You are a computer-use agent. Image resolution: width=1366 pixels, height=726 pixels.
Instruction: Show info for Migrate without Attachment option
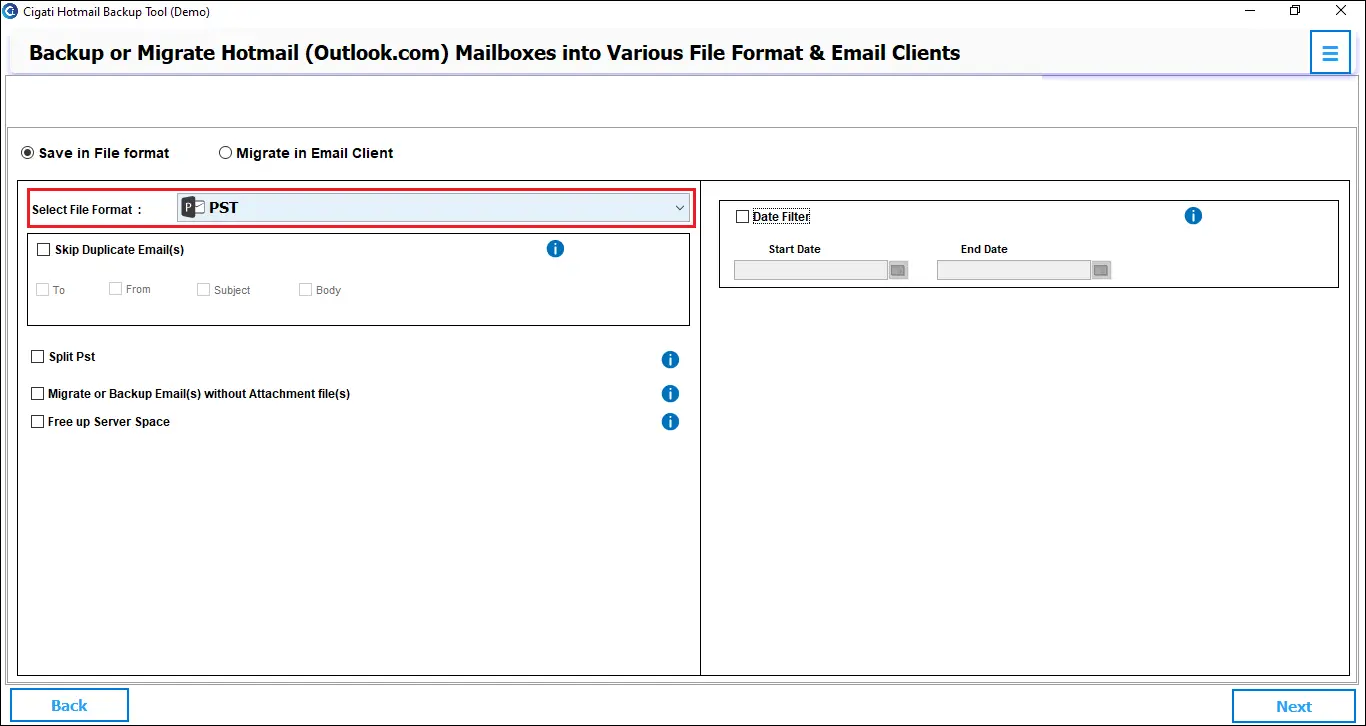[x=670, y=394]
